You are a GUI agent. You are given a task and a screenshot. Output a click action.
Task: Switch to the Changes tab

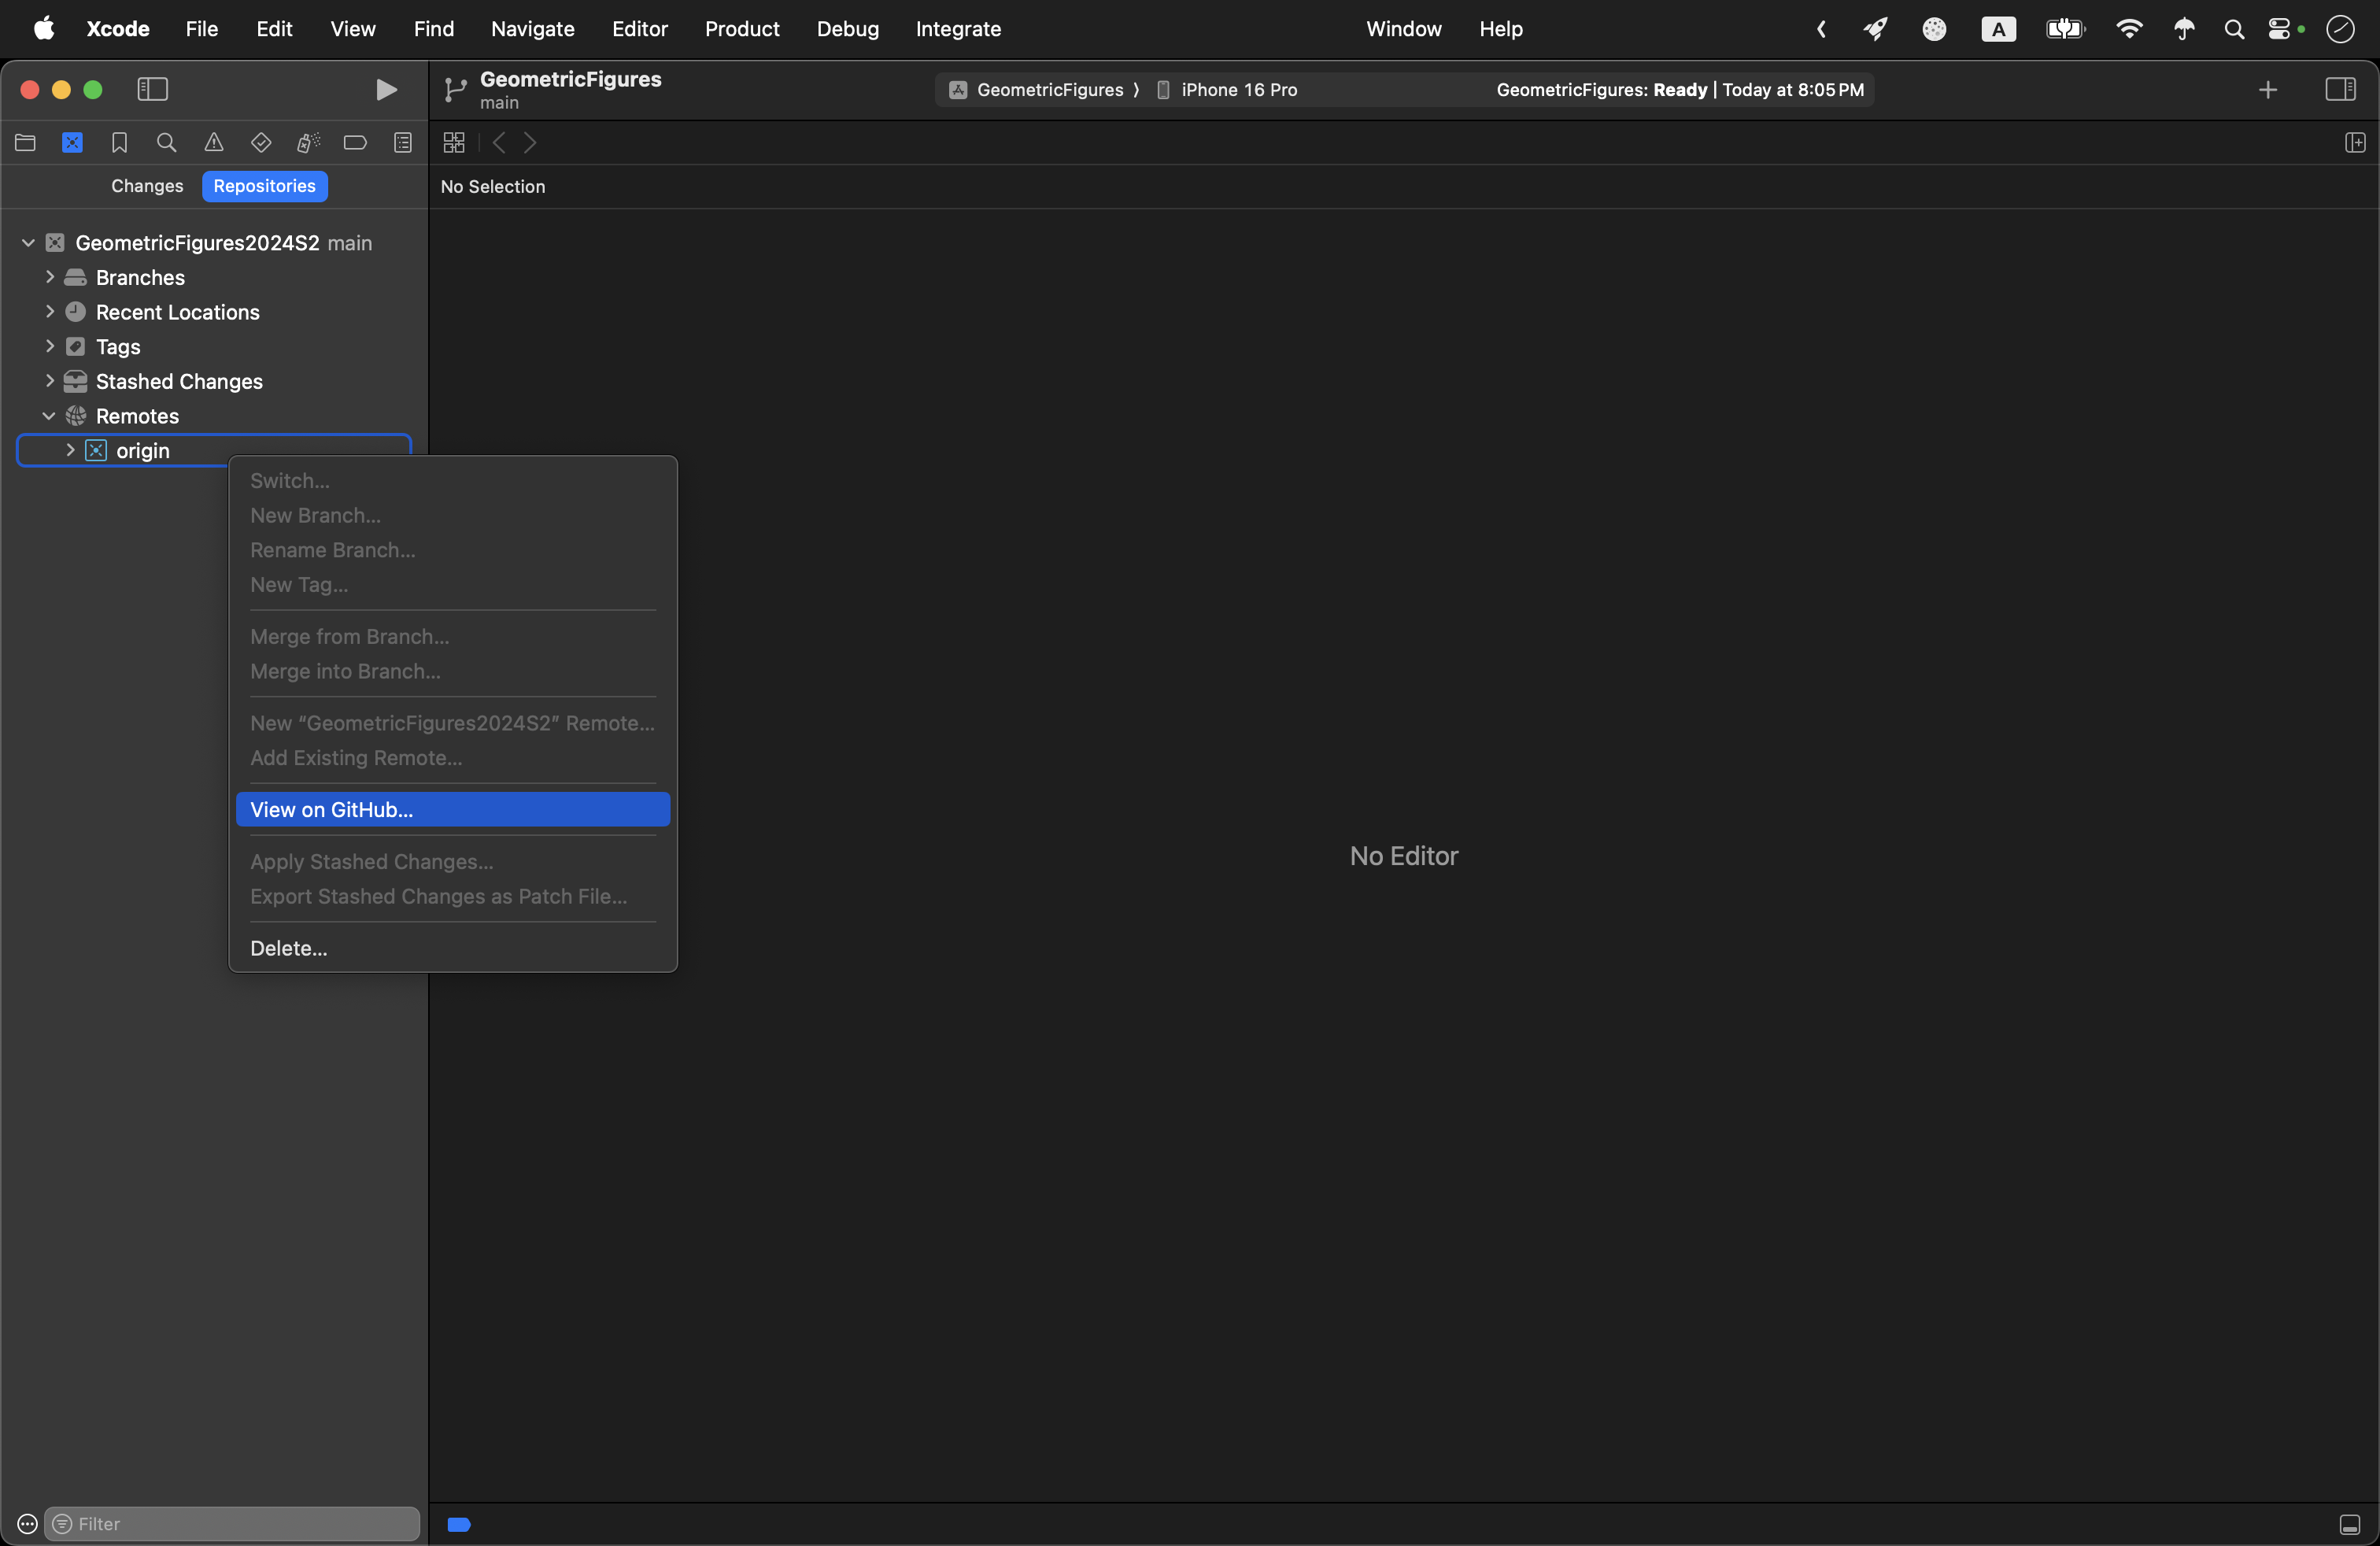147,186
